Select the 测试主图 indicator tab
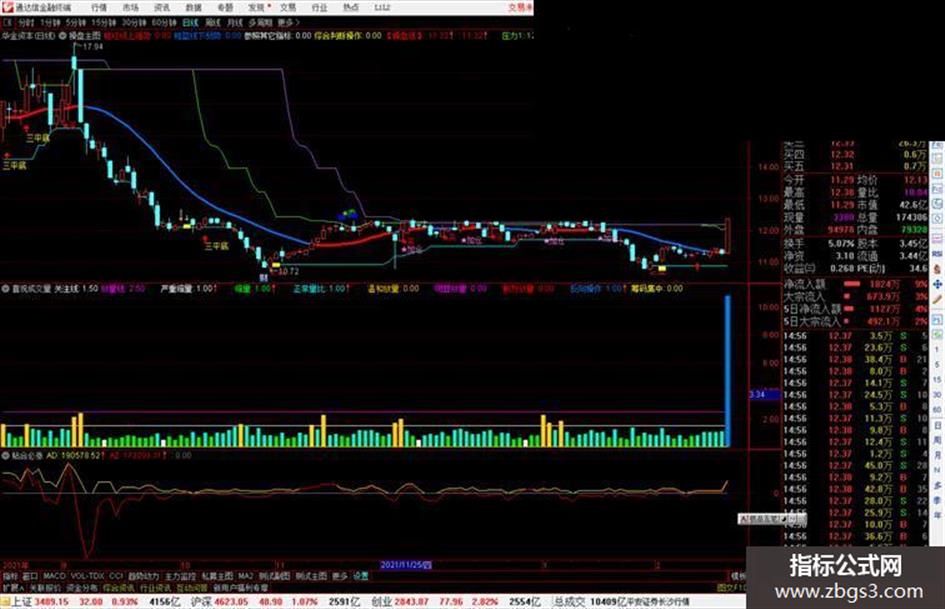945x609 pixels. coord(311,576)
